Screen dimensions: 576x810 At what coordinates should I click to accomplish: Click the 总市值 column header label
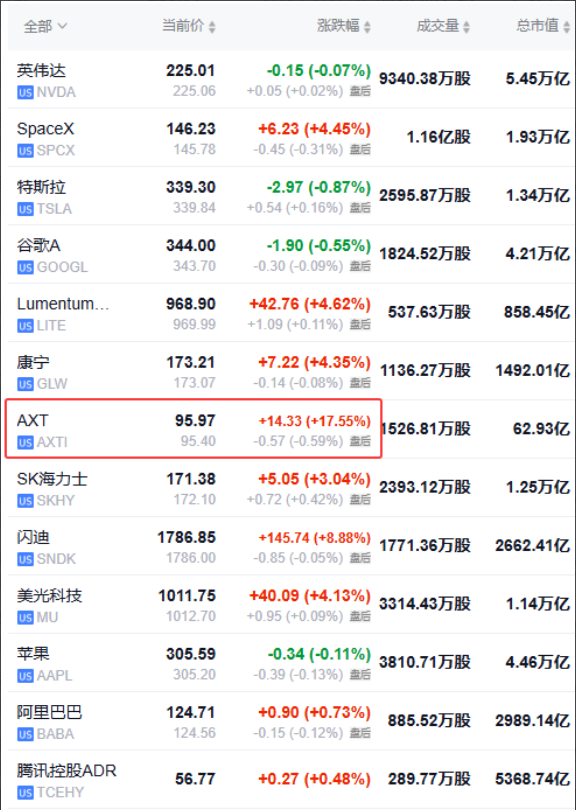click(x=538, y=26)
